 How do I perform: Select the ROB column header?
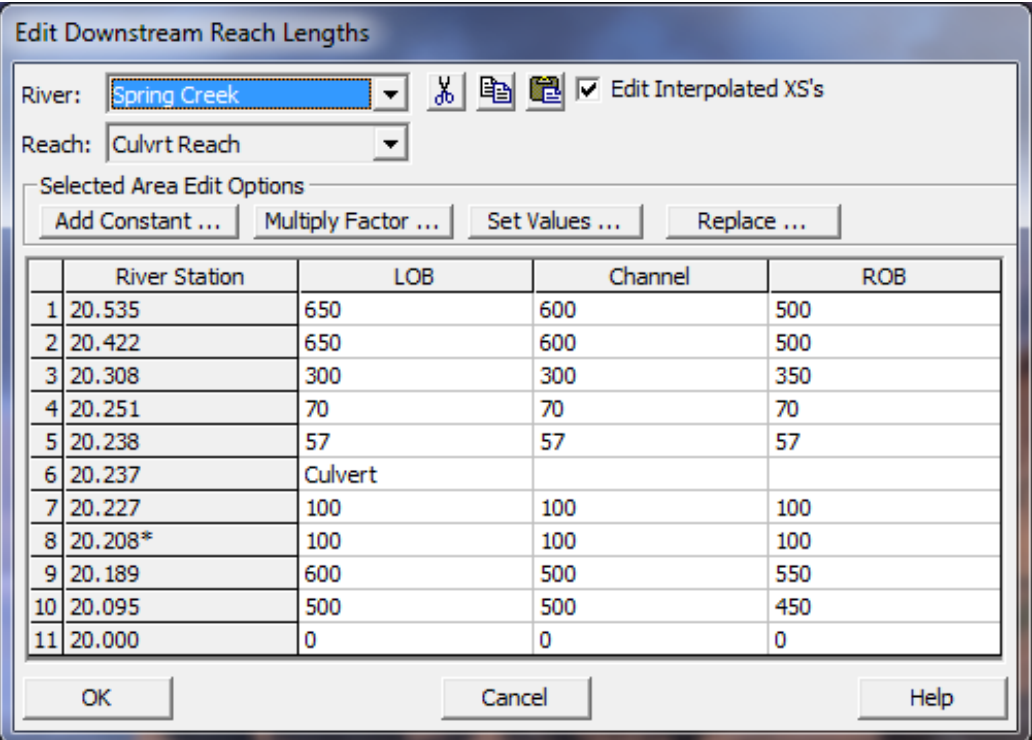coord(883,277)
